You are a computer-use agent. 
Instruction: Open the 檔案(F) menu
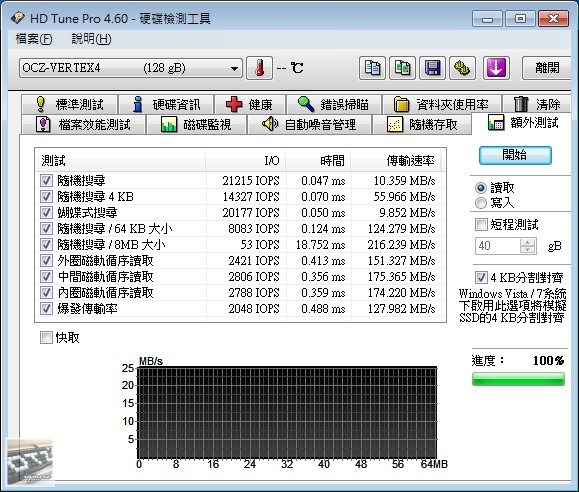click(34, 39)
